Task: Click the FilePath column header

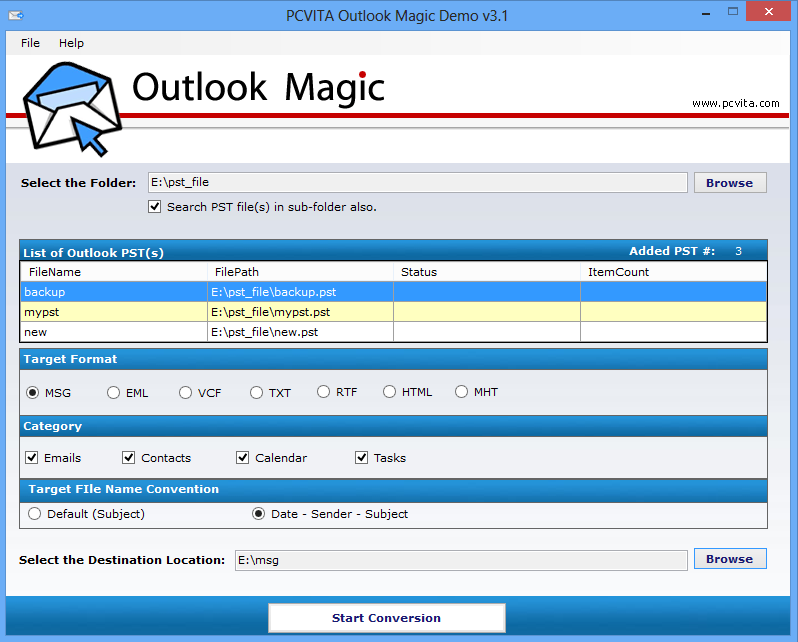Action: tap(300, 272)
